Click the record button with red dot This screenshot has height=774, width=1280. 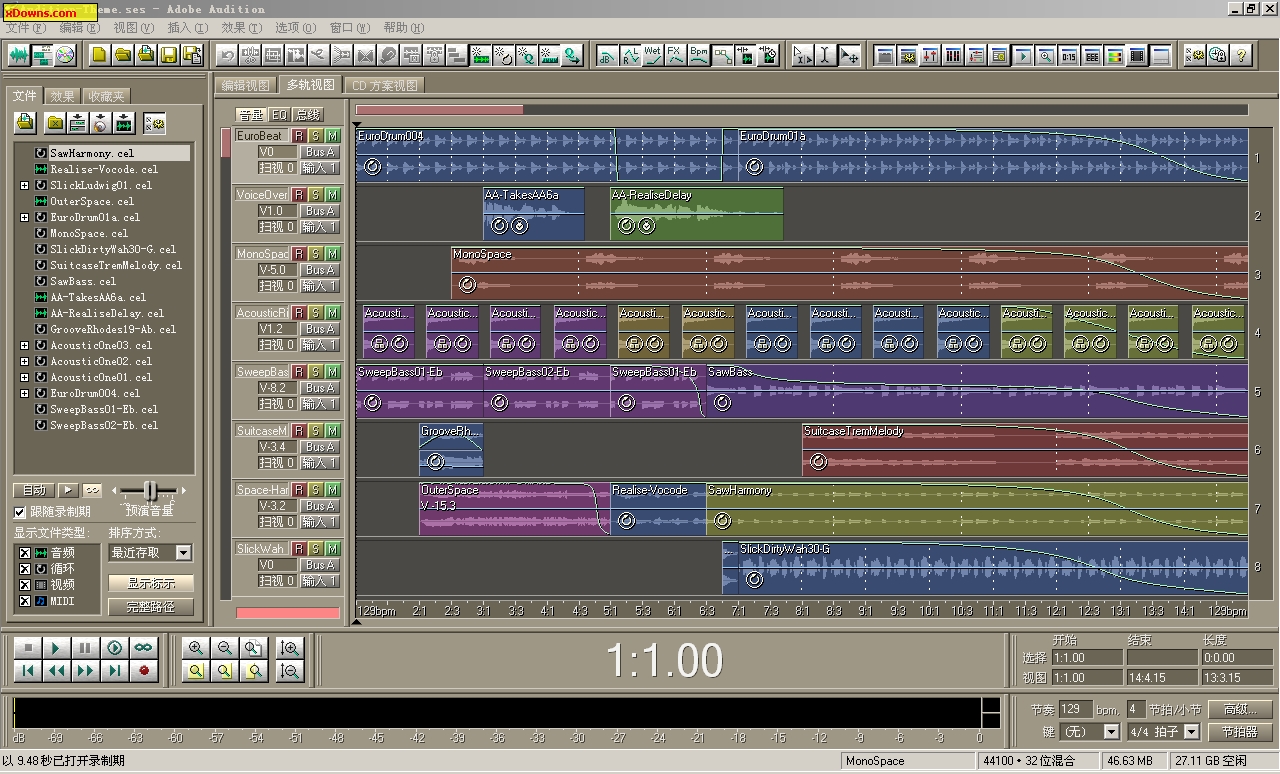pyautogui.click(x=144, y=671)
